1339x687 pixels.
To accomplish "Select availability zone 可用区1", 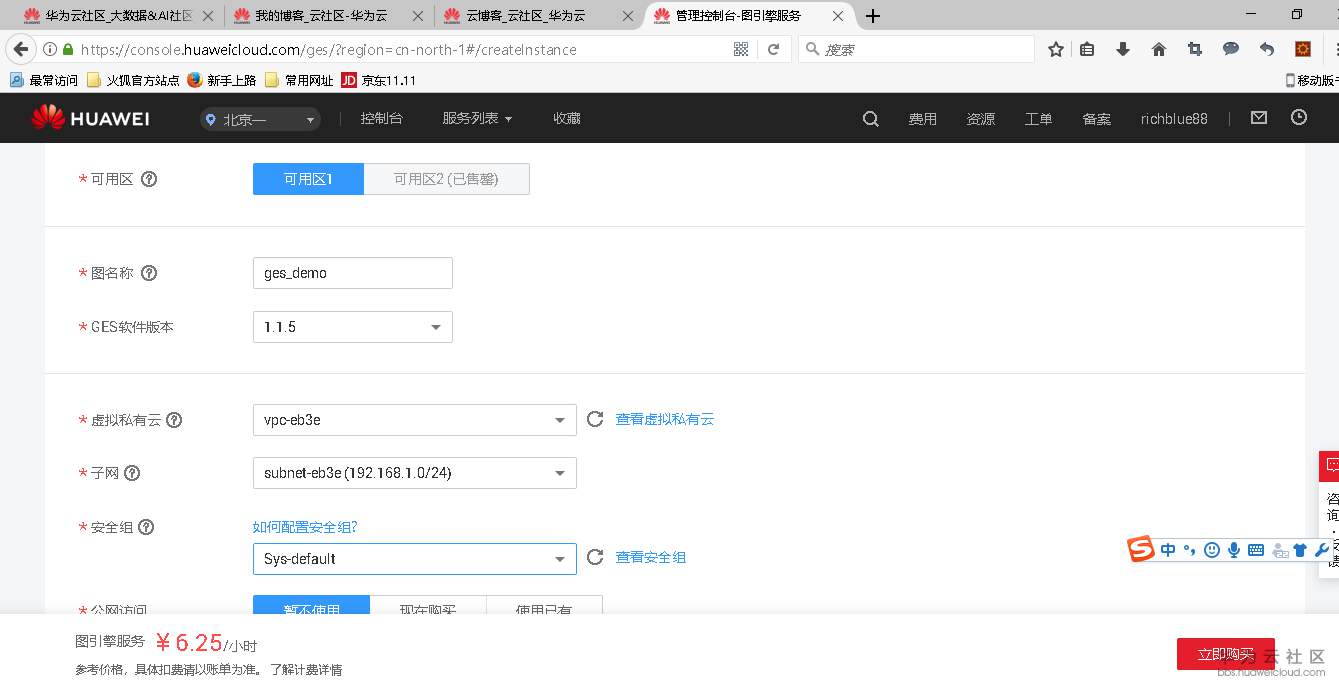I will 307,178.
